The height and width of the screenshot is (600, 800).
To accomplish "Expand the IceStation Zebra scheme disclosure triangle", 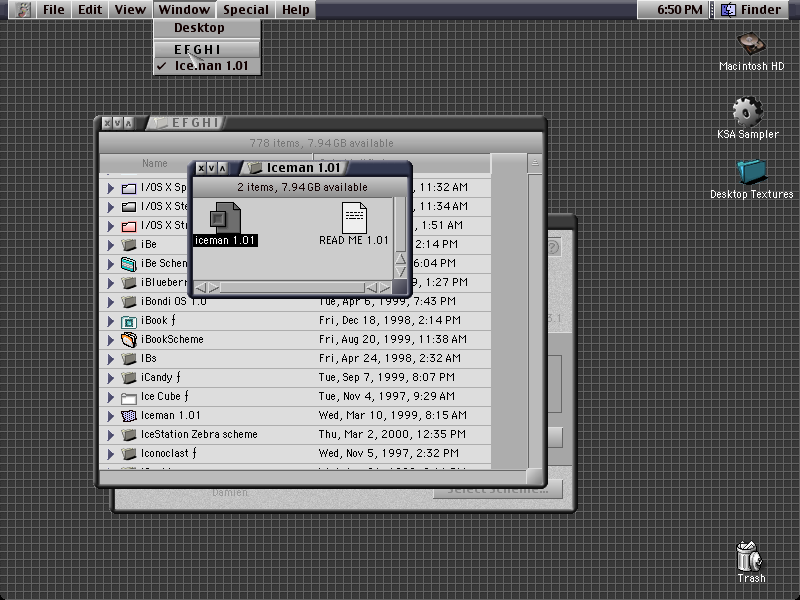I will (x=110, y=435).
